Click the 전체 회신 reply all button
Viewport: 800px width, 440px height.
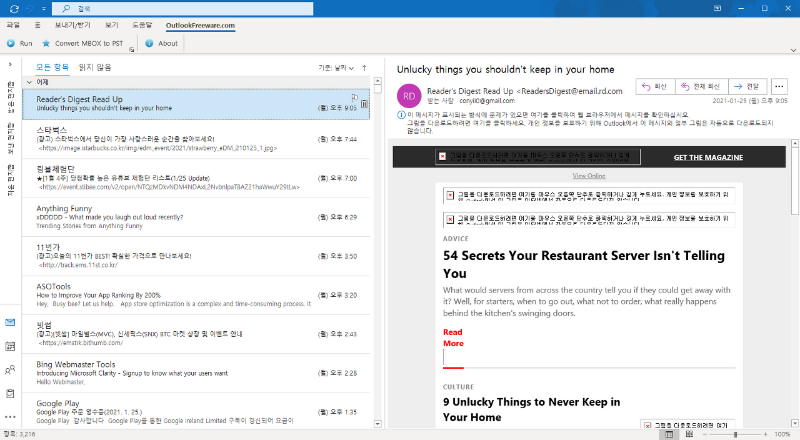point(702,86)
